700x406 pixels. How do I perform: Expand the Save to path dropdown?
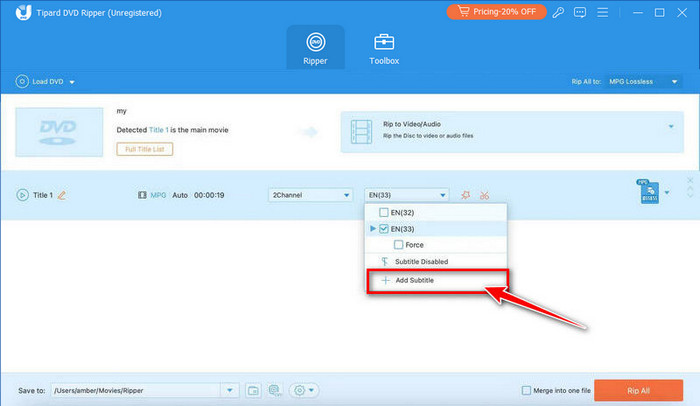pos(229,390)
